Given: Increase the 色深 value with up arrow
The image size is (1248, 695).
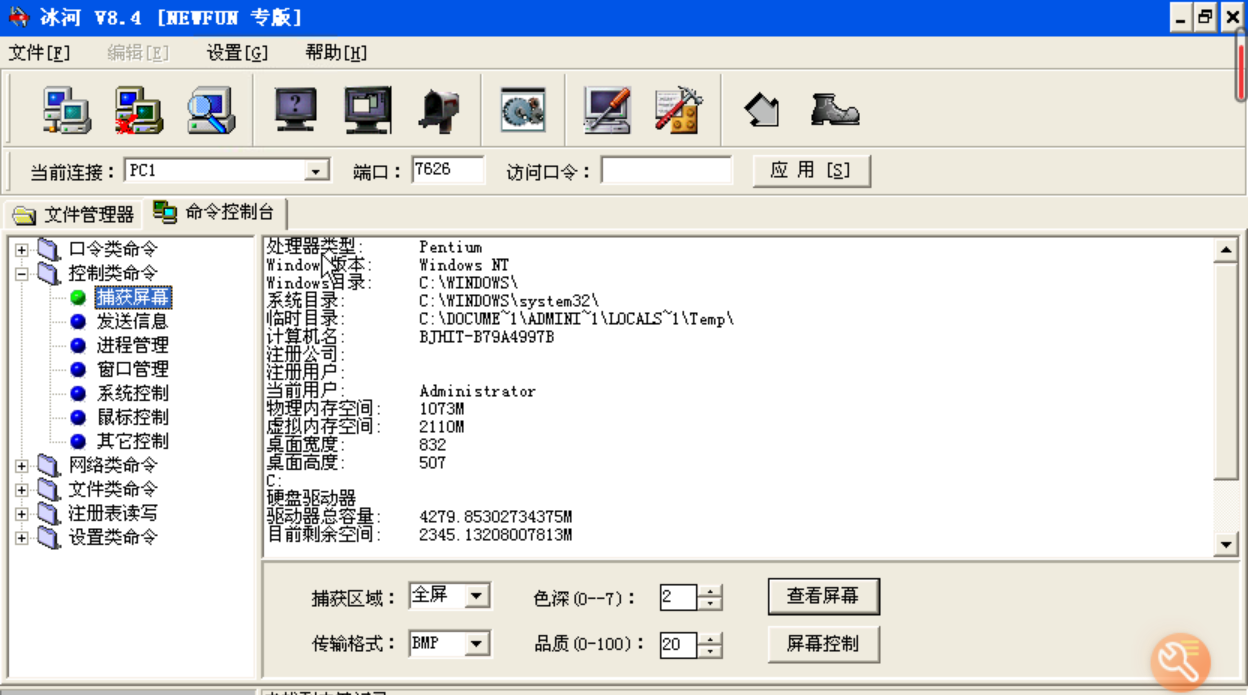Looking at the screenshot, I should click(710, 592).
